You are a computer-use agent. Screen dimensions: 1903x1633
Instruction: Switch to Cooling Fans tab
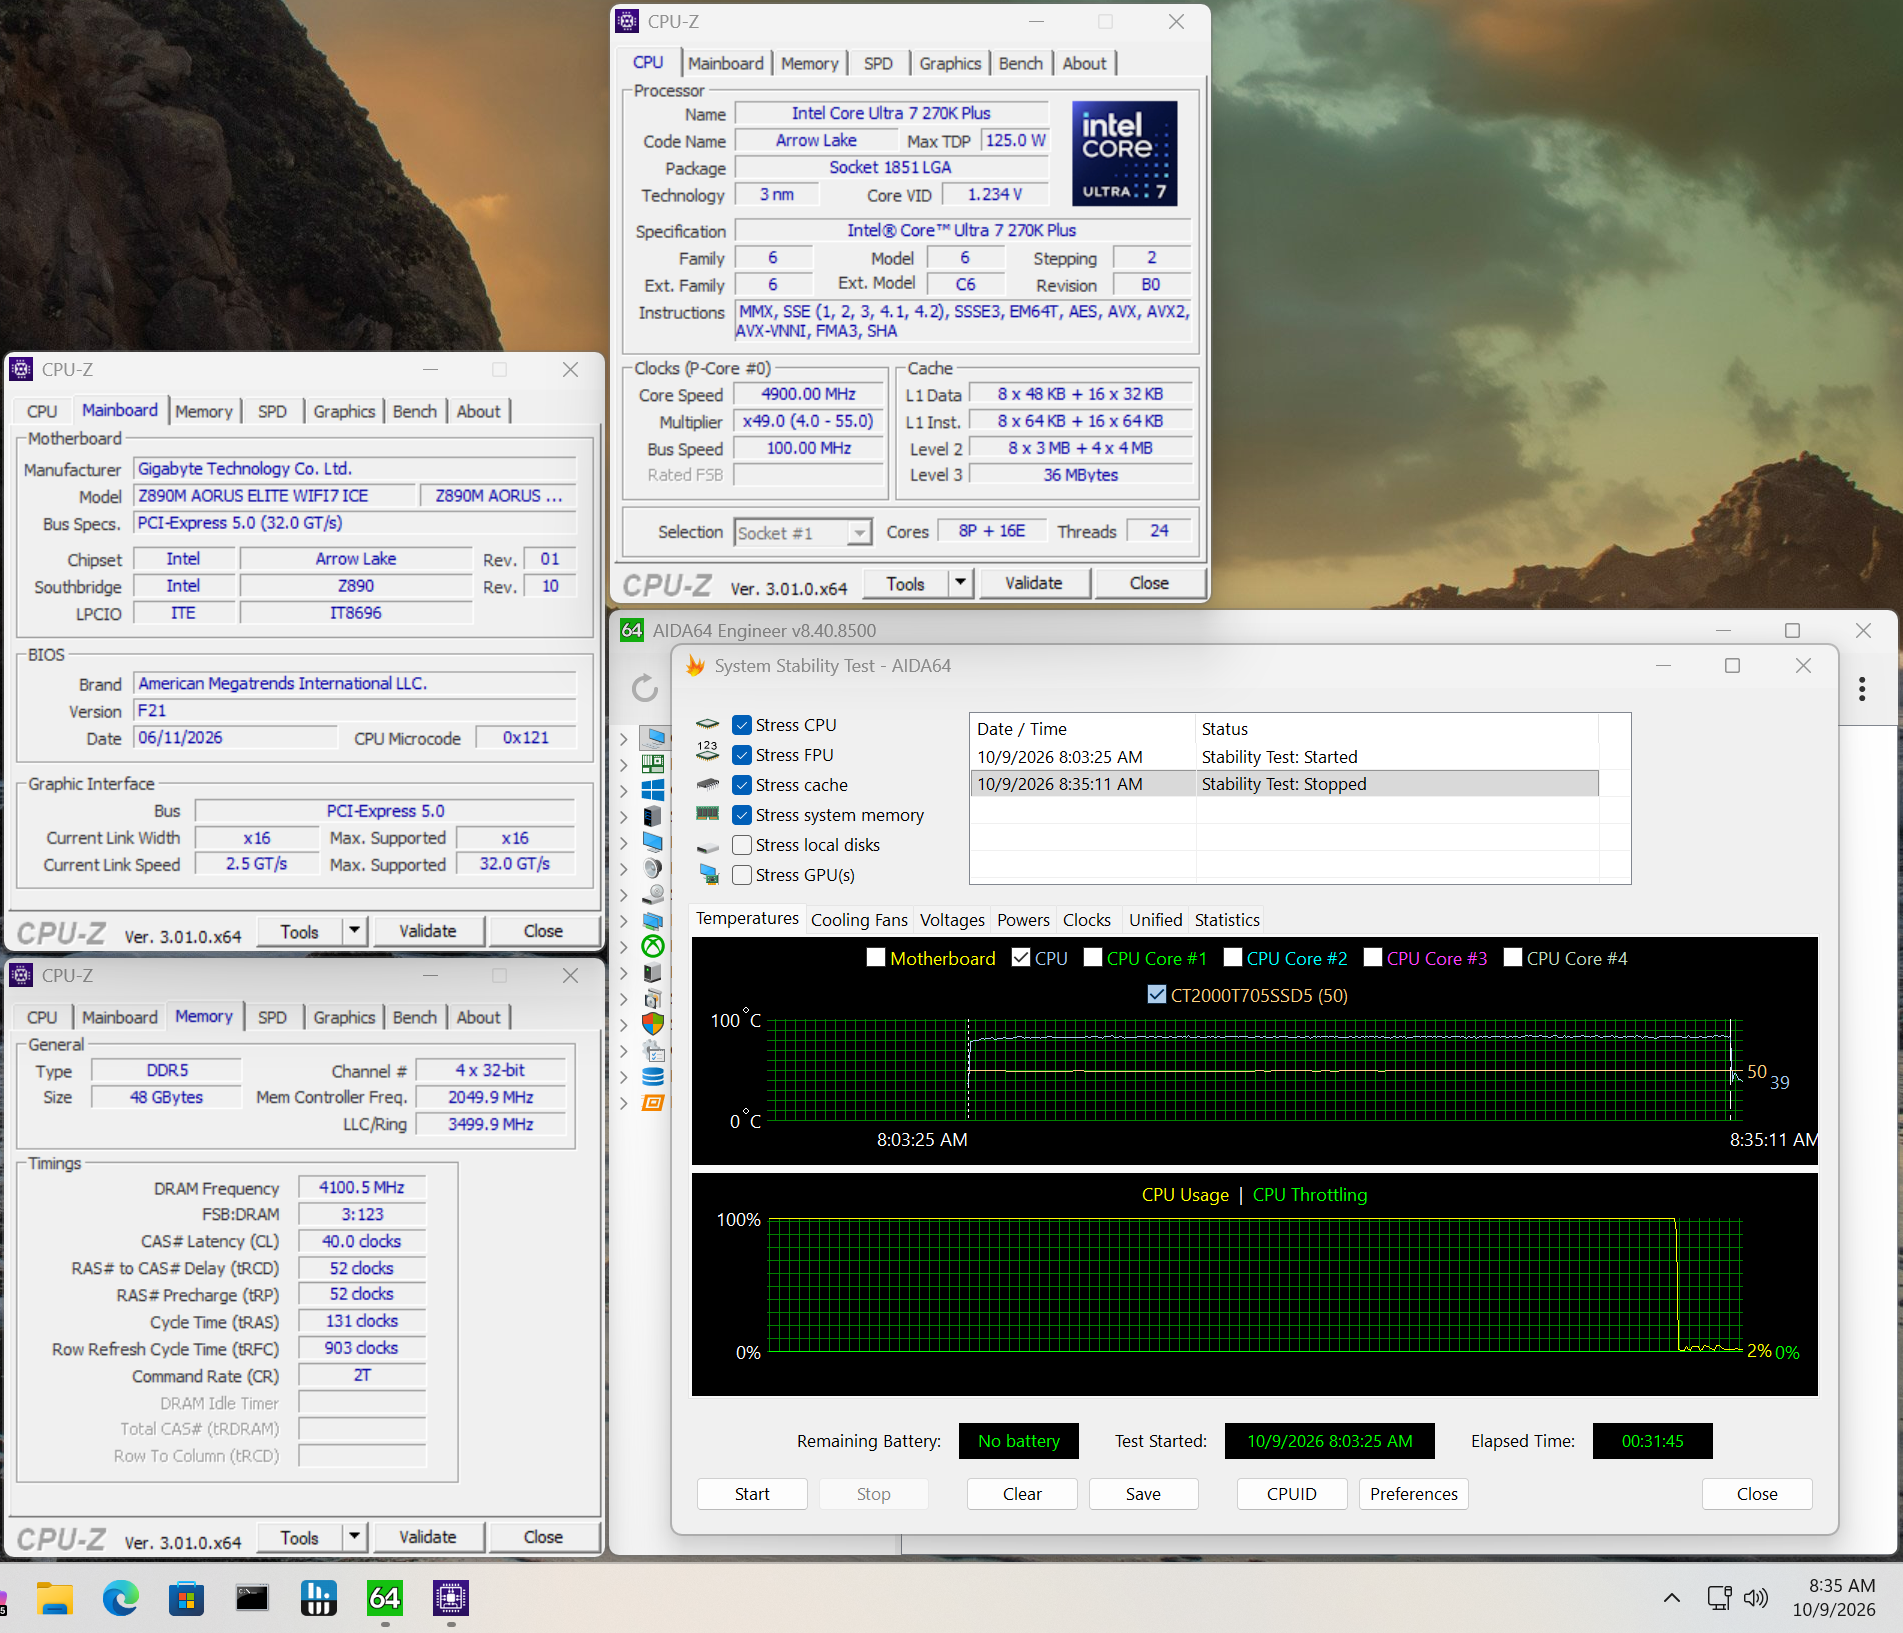859,920
